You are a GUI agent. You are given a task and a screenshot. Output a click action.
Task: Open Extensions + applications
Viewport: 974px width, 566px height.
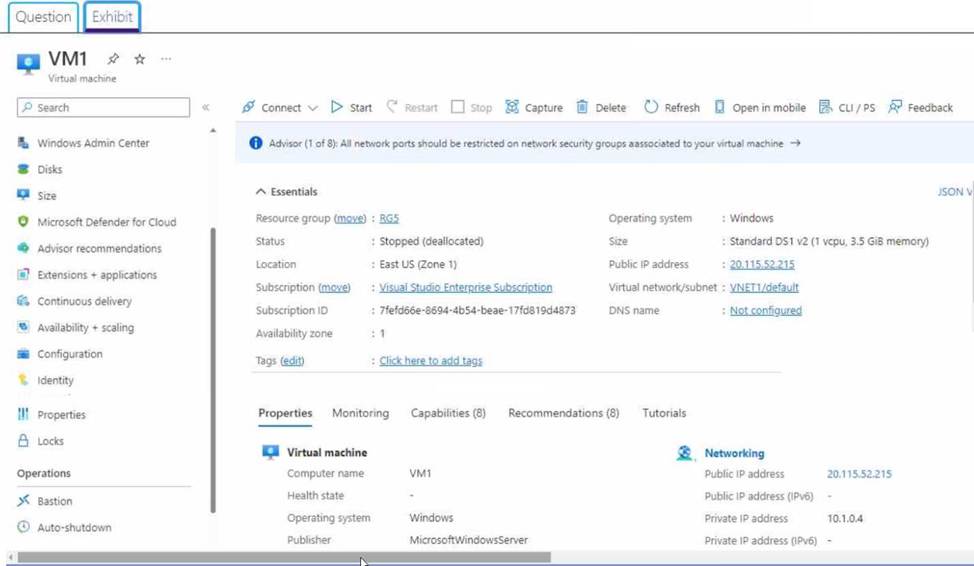[x=97, y=275]
